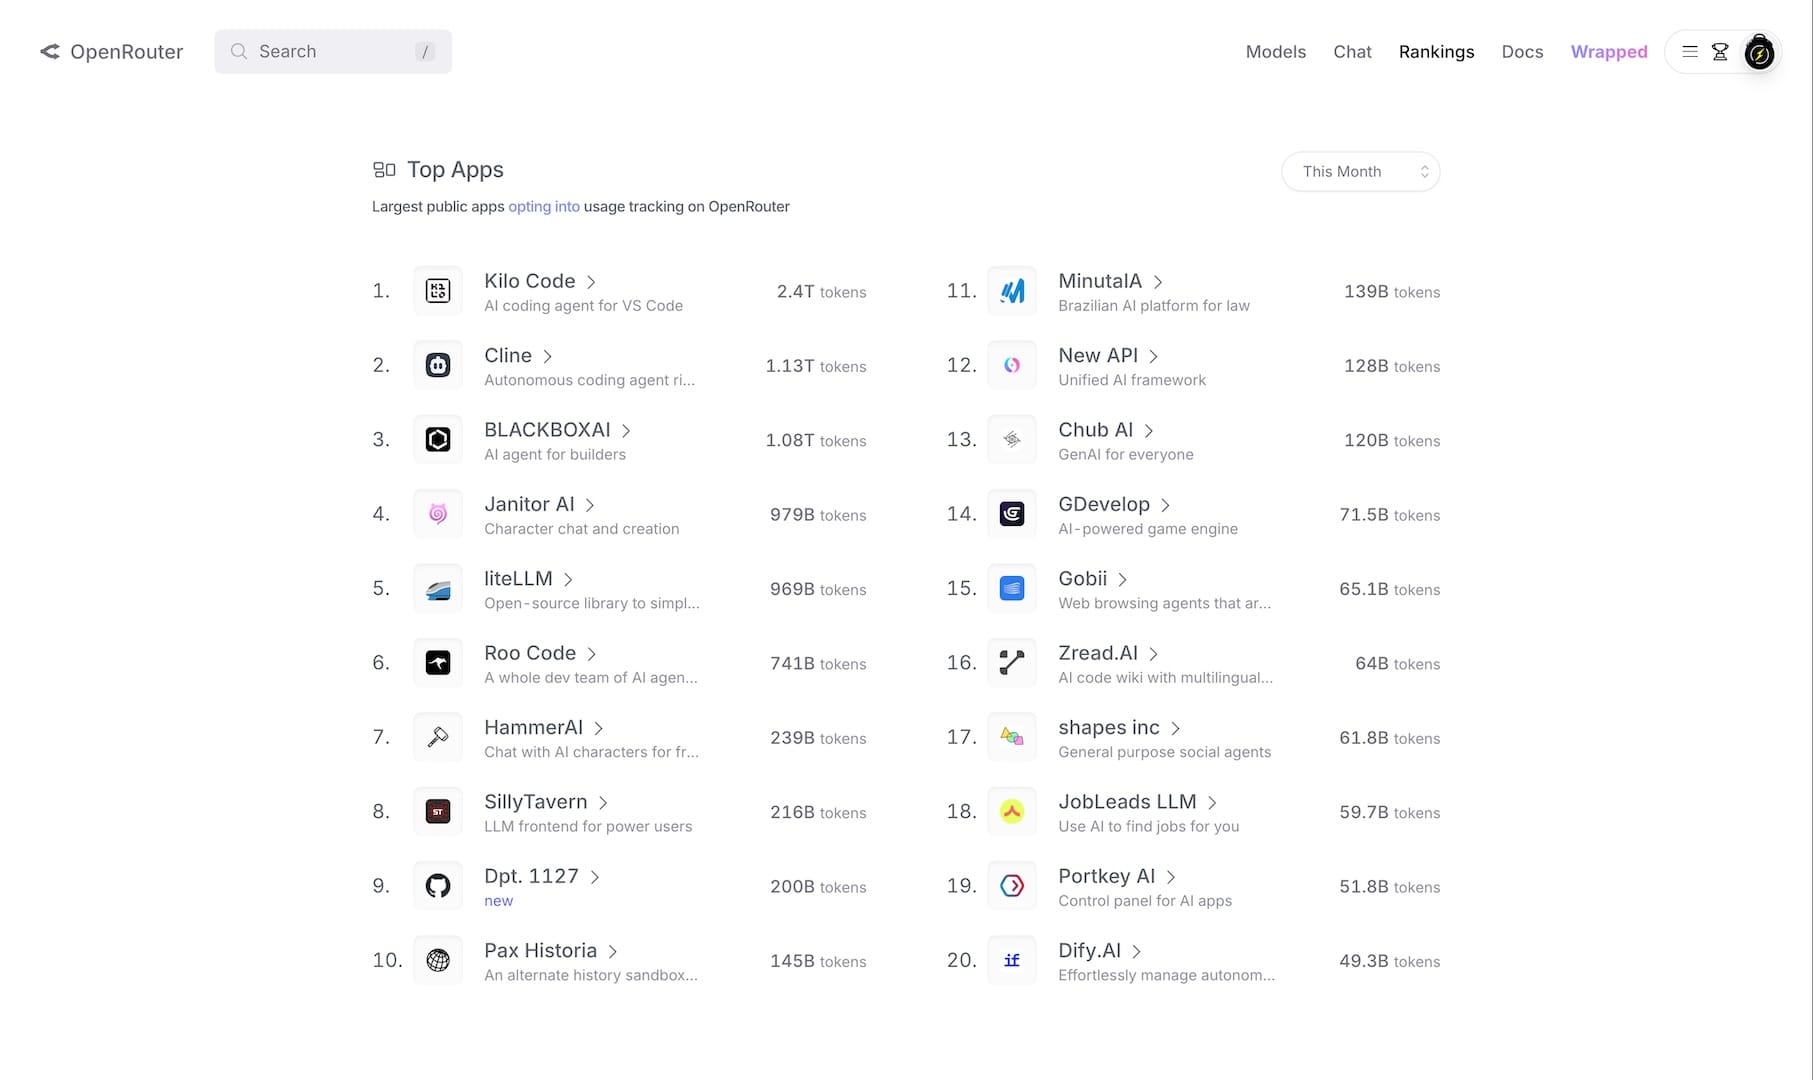Viewport: 1813px width, 1080px height.
Task: Click the Janitor AI app icon
Action: 438,514
